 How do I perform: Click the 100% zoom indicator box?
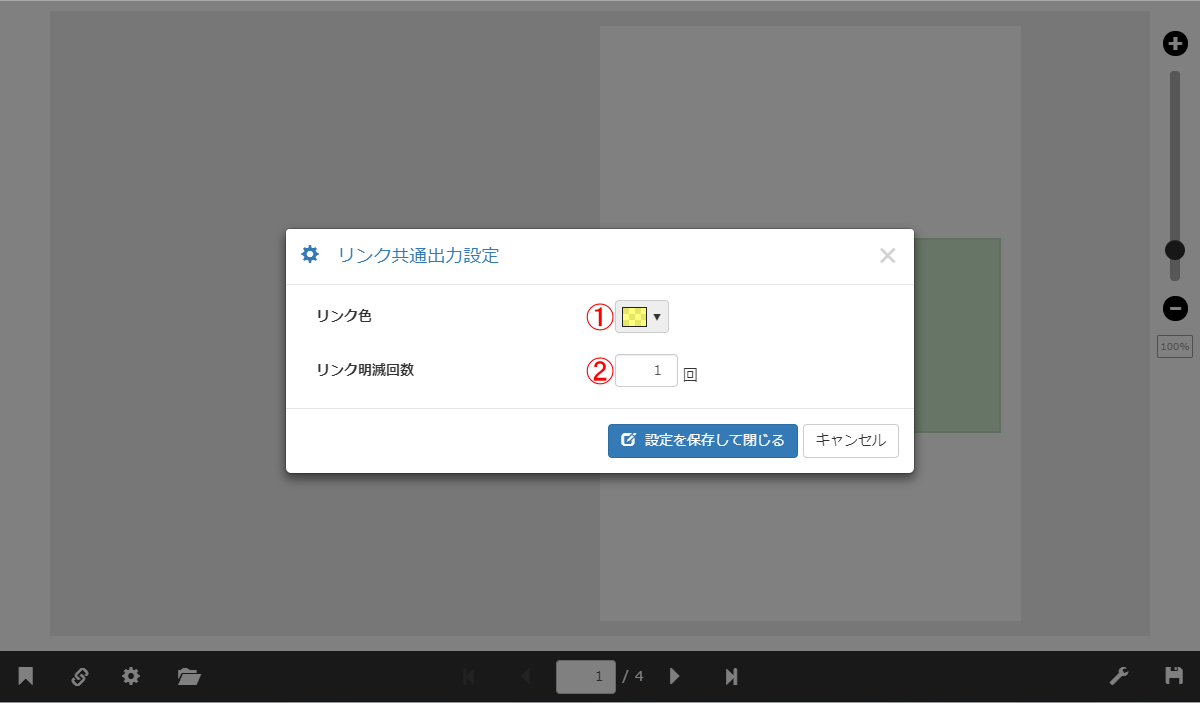point(1175,347)
